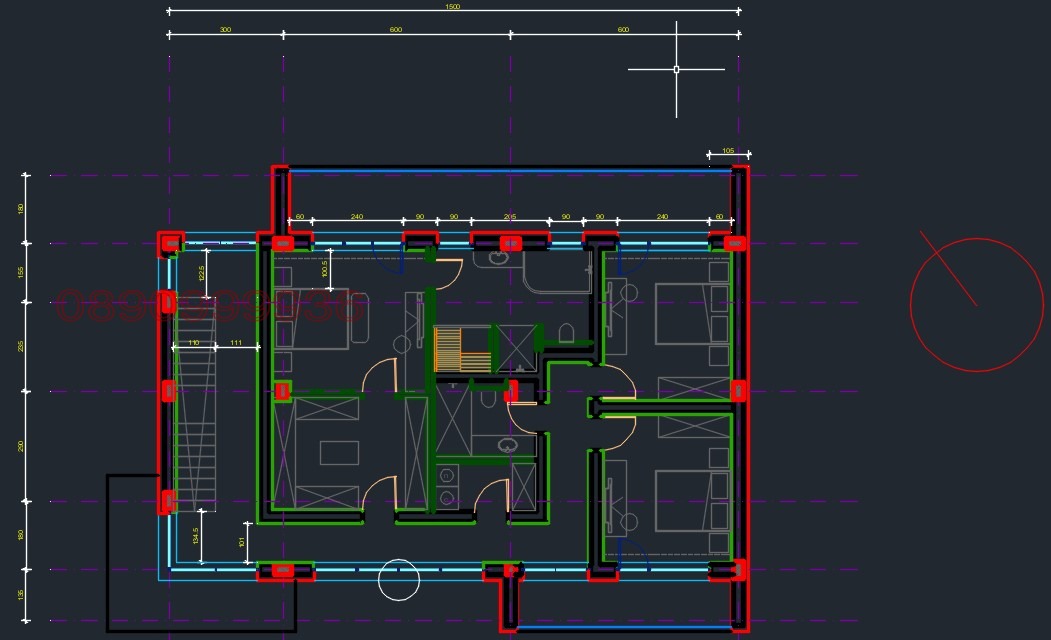Pick the 105 dimension text
Screen dimensions: 1051x640
pyautogui.click(x=727, y=150)
